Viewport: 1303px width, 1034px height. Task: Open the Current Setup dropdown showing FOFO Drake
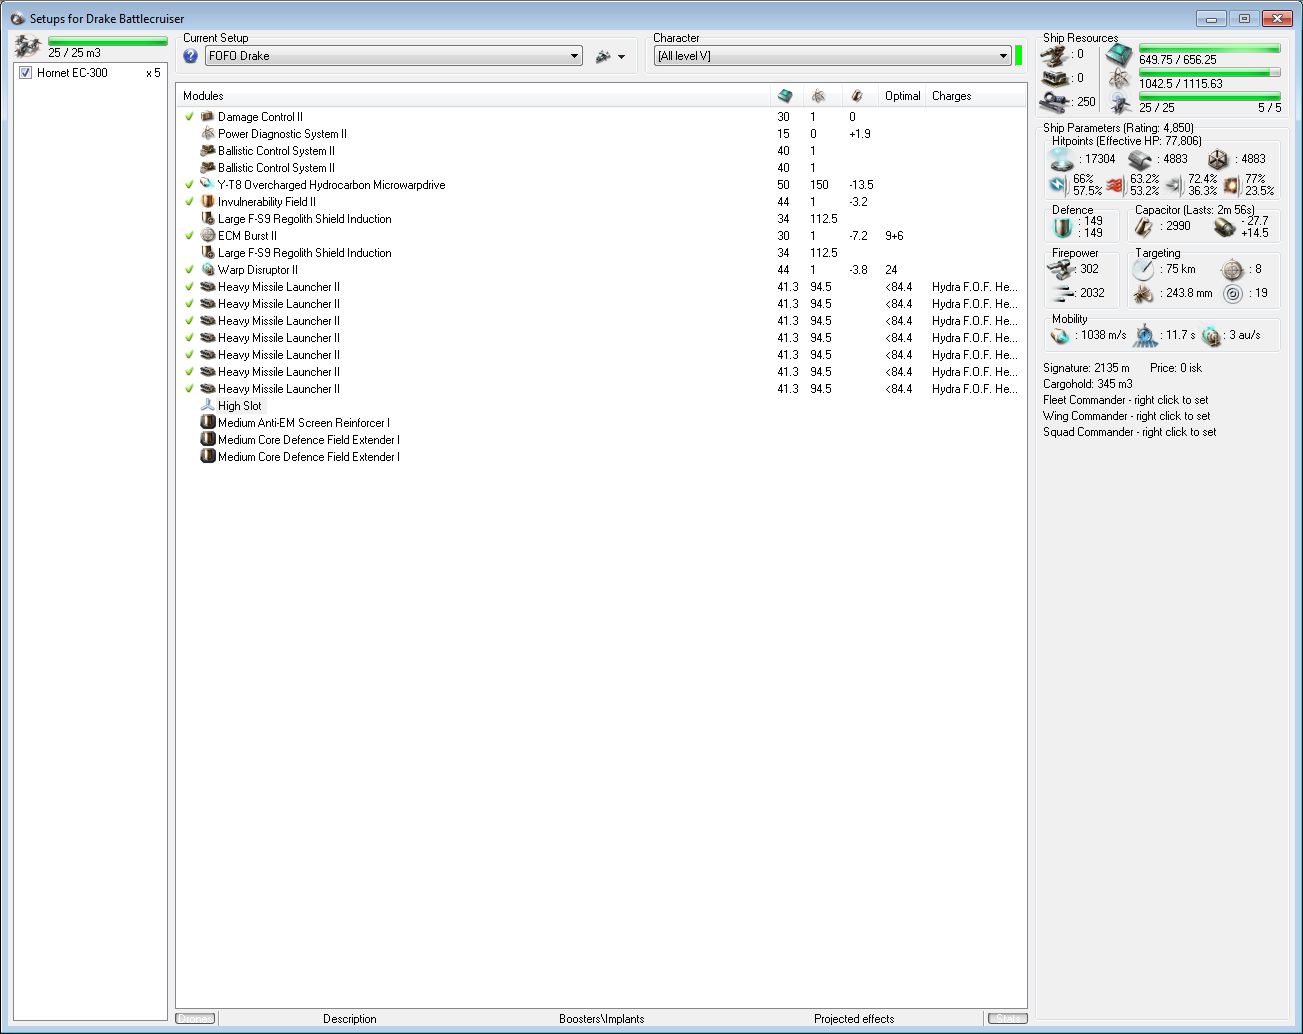(x=394, y=56)
